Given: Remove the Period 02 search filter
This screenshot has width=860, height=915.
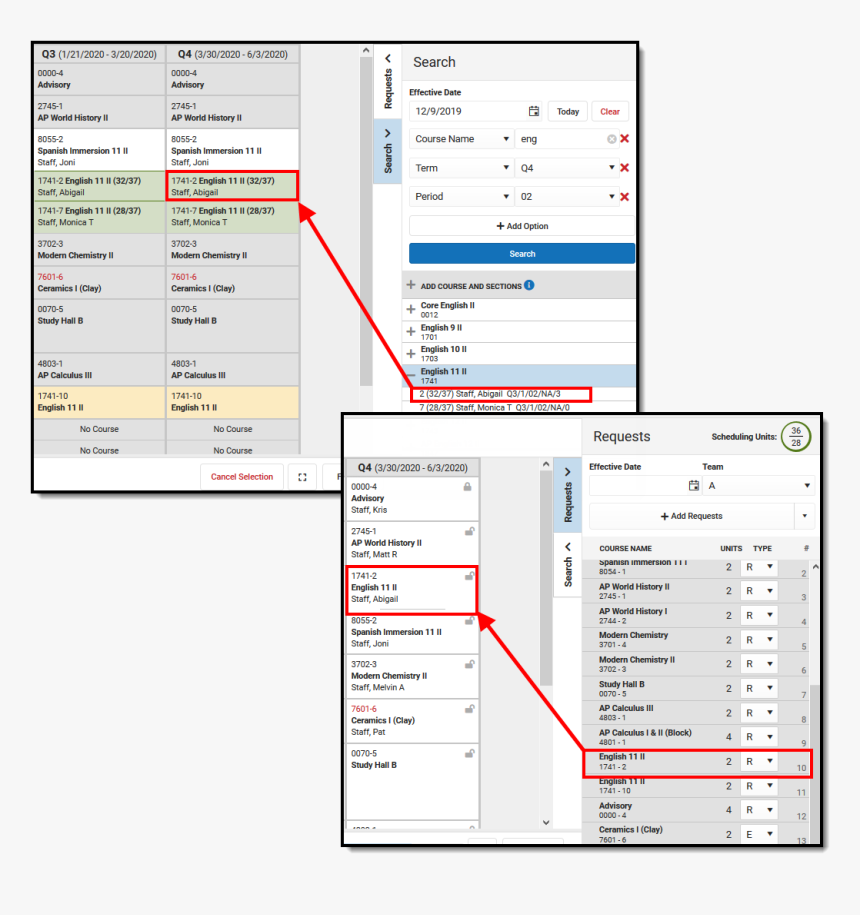Looking at the screenshot, I should click(x=625, y=197).
